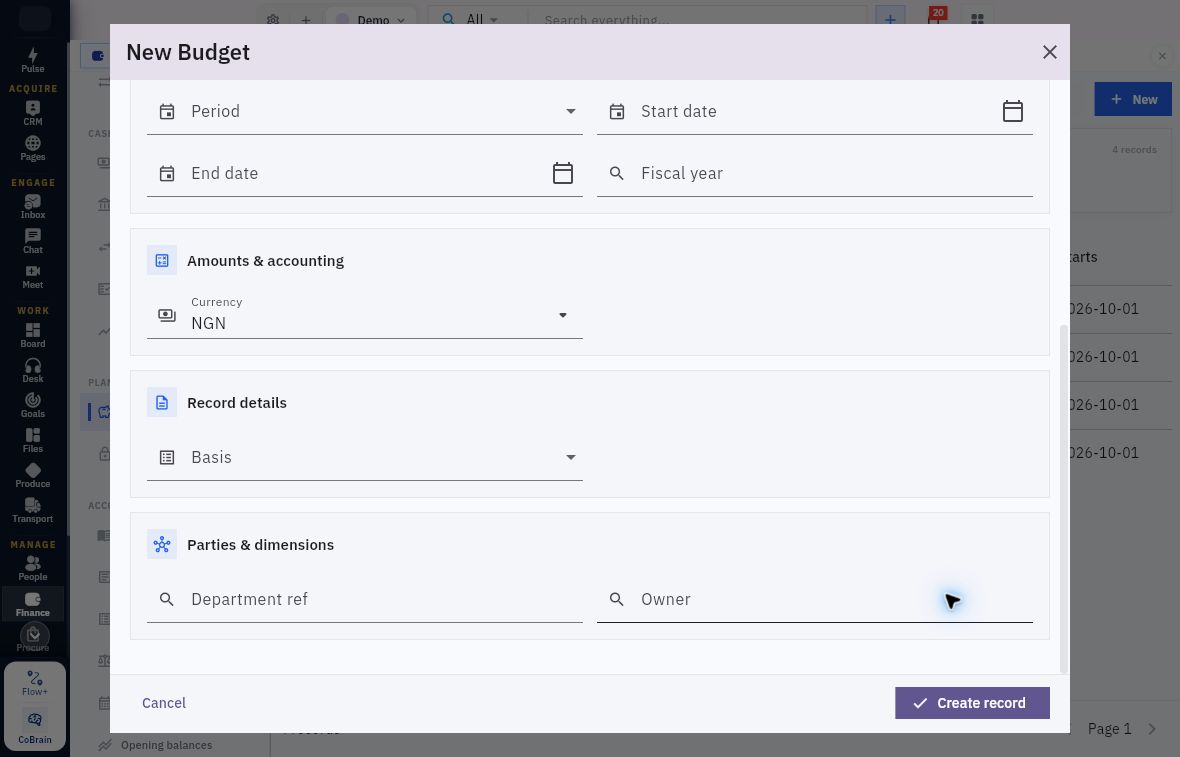This screenshot has width=1180, height=757.
Task: Open Pages from sidebar
Action: [x=32, y=148]
